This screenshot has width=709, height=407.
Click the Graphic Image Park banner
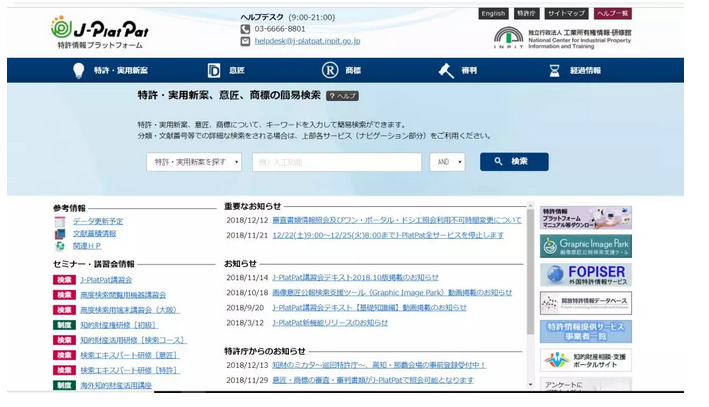tap(586, 246)
